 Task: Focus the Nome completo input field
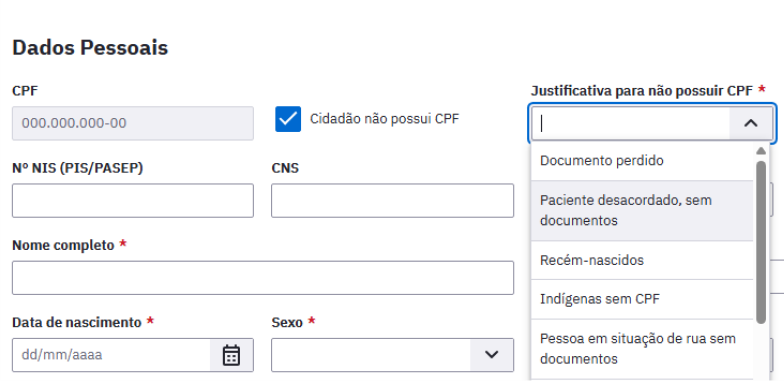(262, 278)
